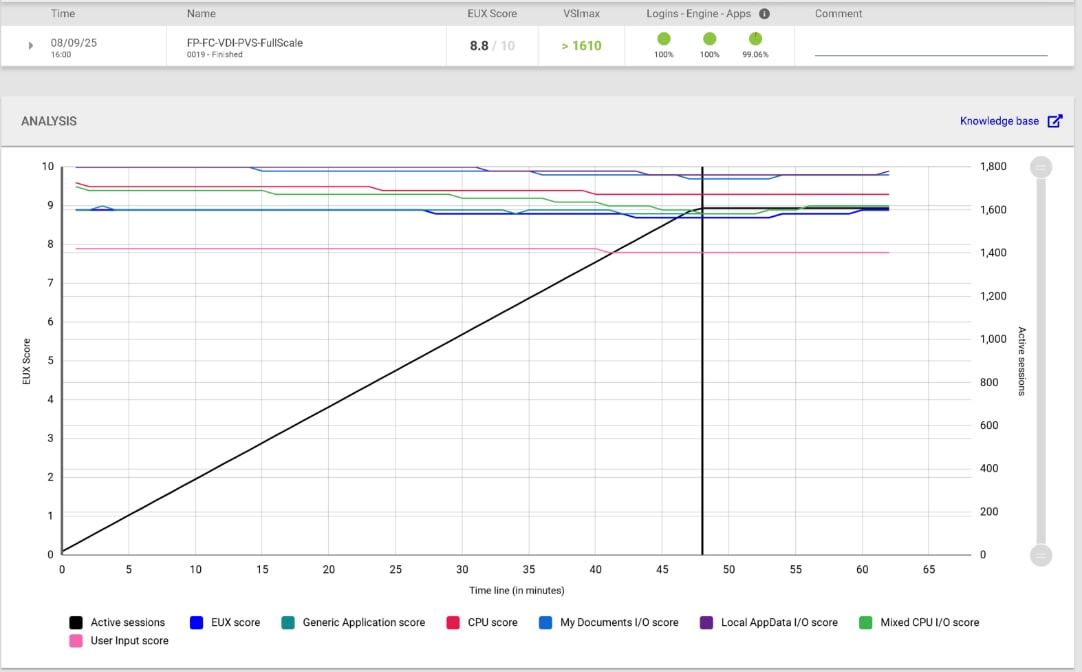Click the Active sessions right axis label

click(1022, 362)
